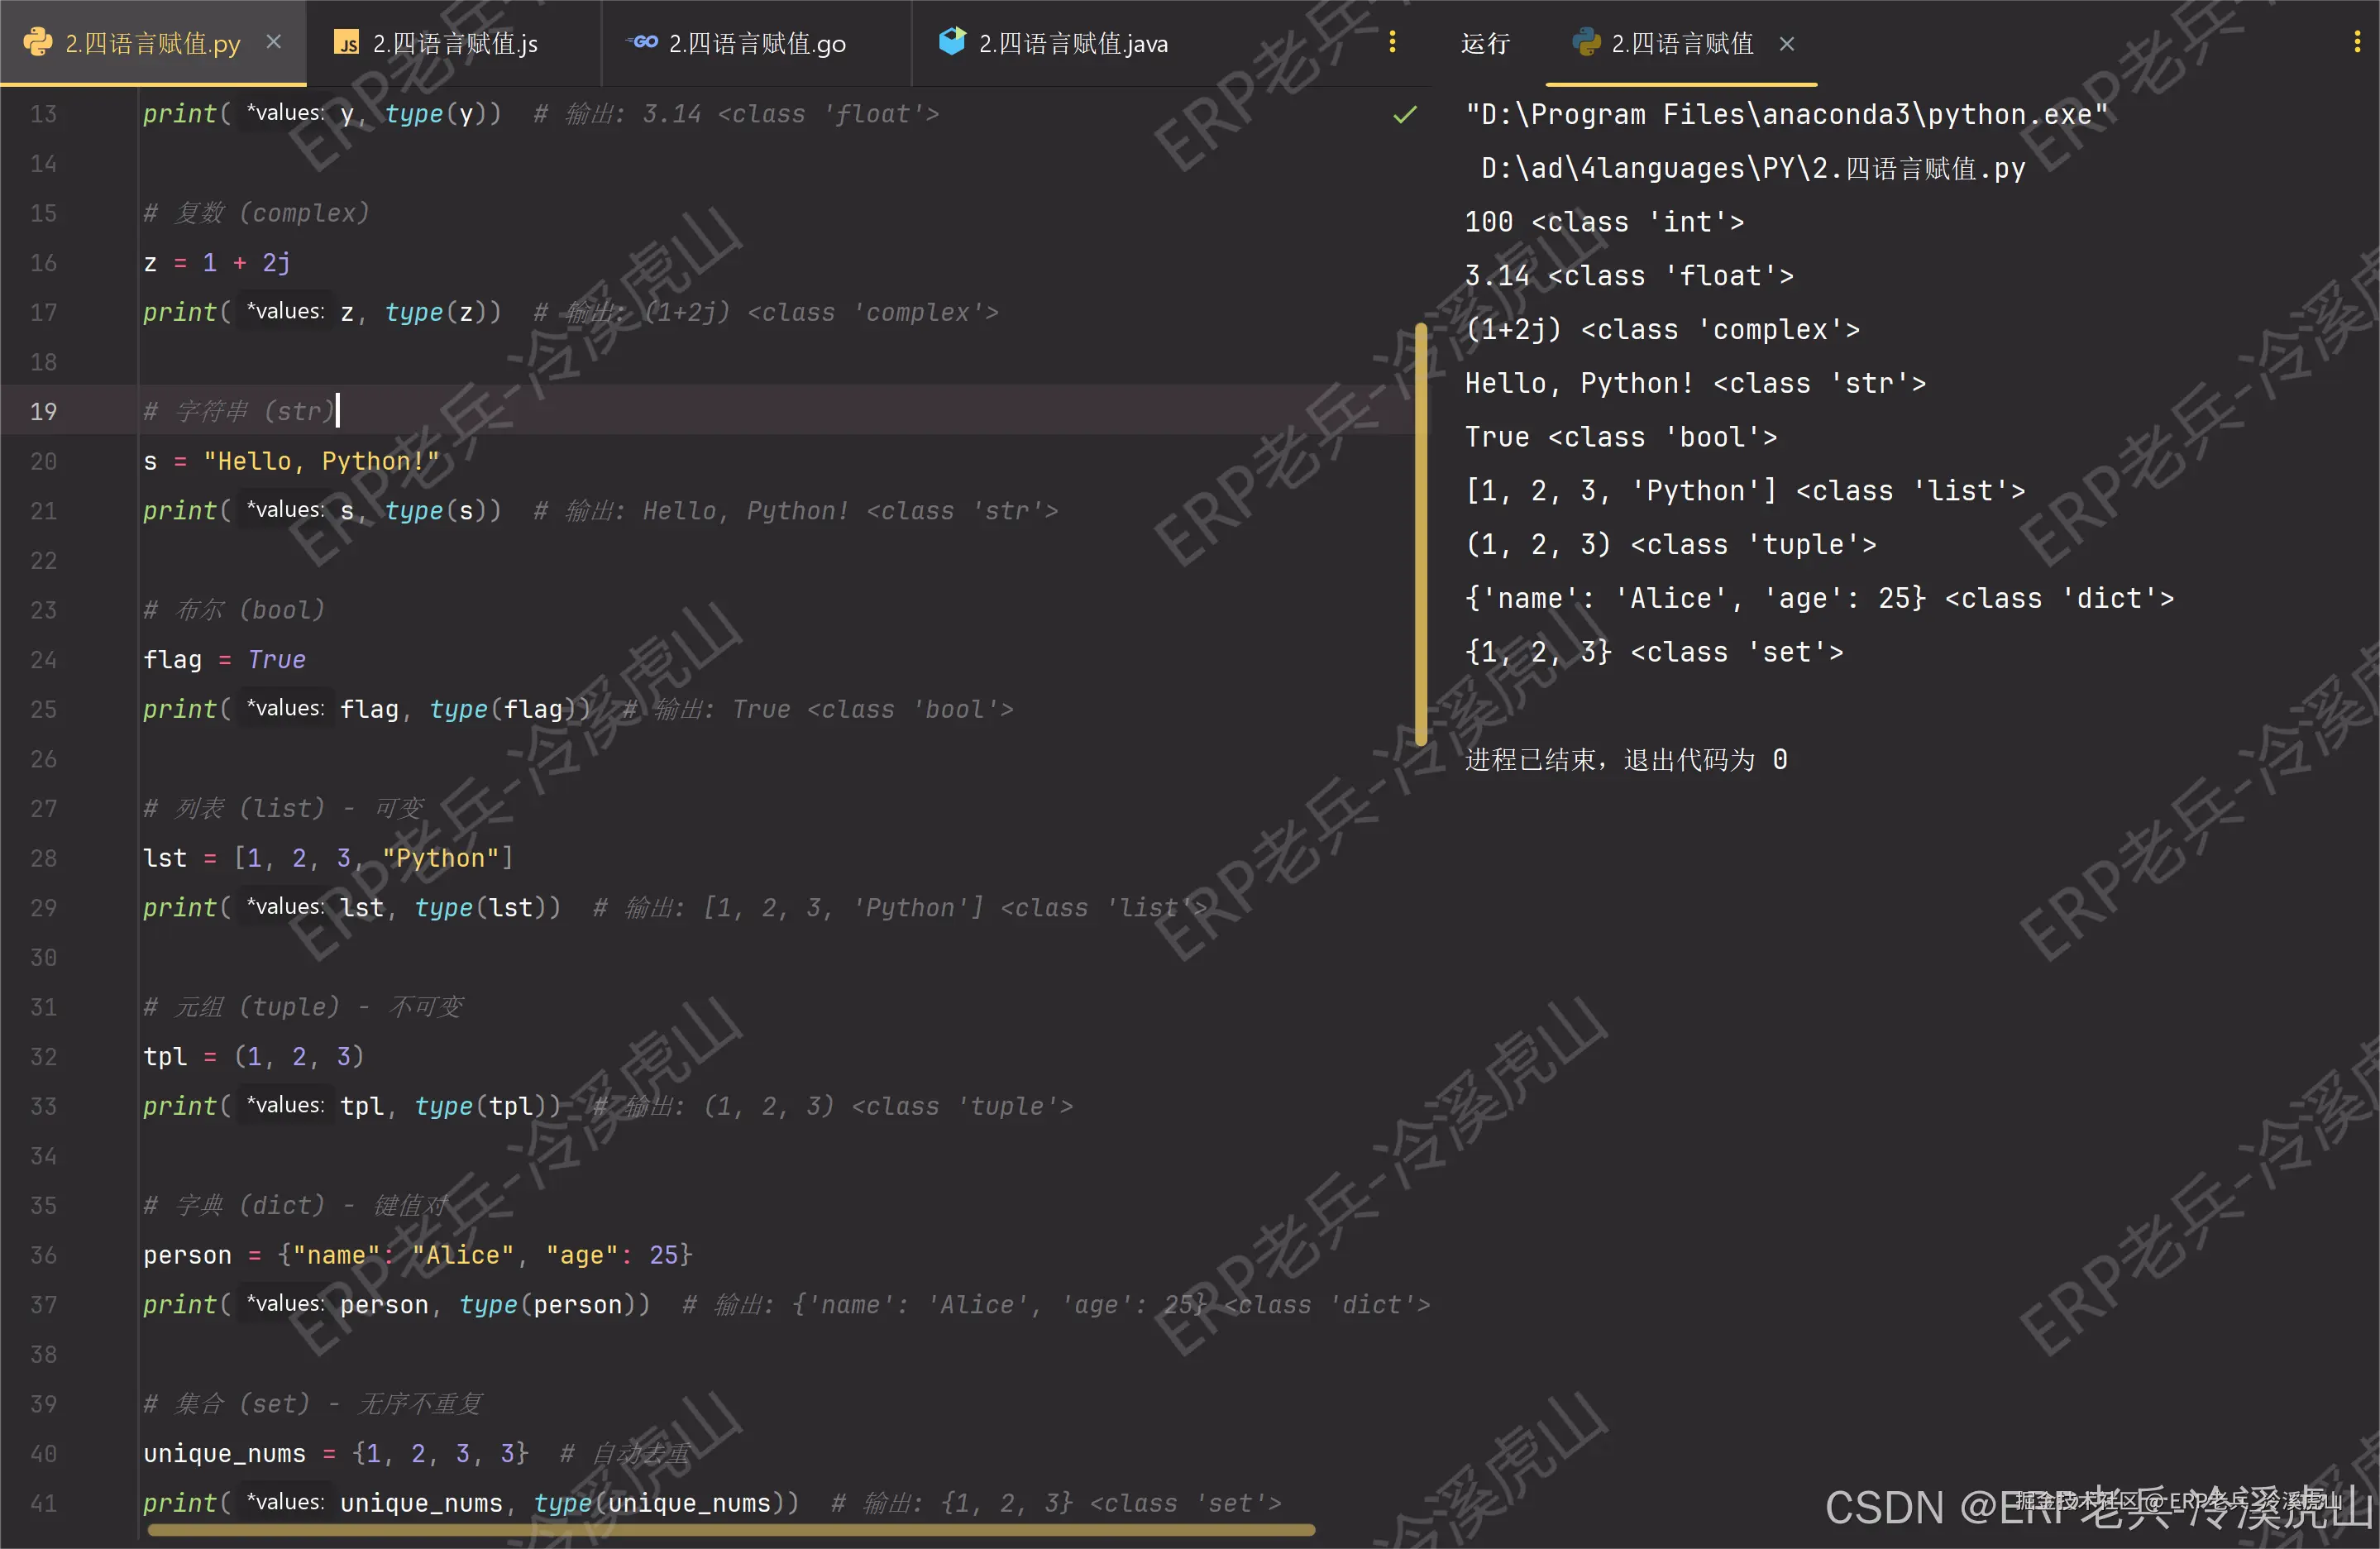This screenshot has width=2380, height=1549.
Task: Open the top-right three-dot options menu
Action: click(2356, 42)
